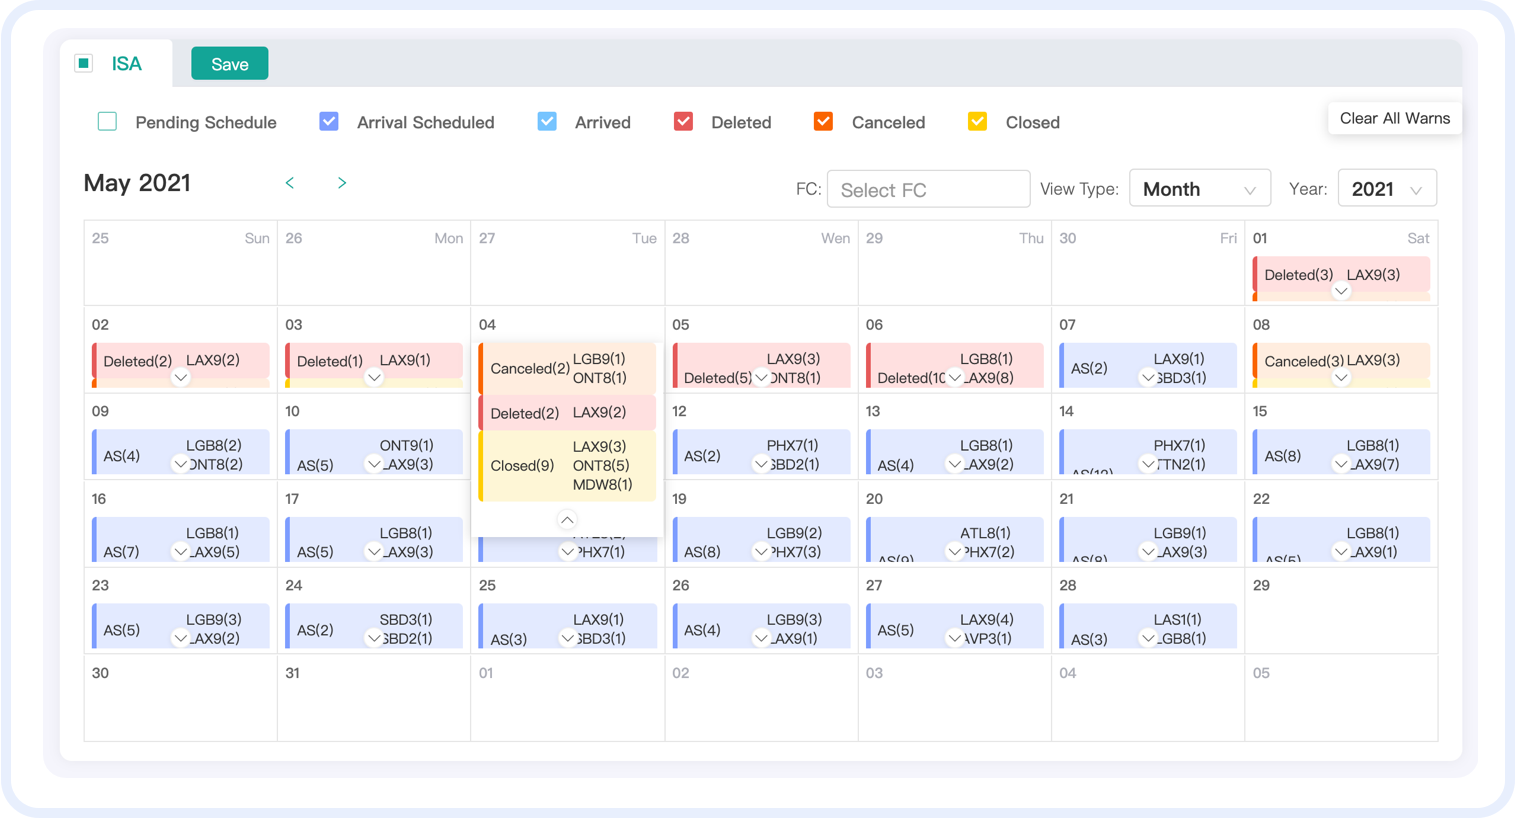Uncheck the Arrival Scheduled filter
Viewport: 1516px width, 818px height.
(x=329, y=122)
